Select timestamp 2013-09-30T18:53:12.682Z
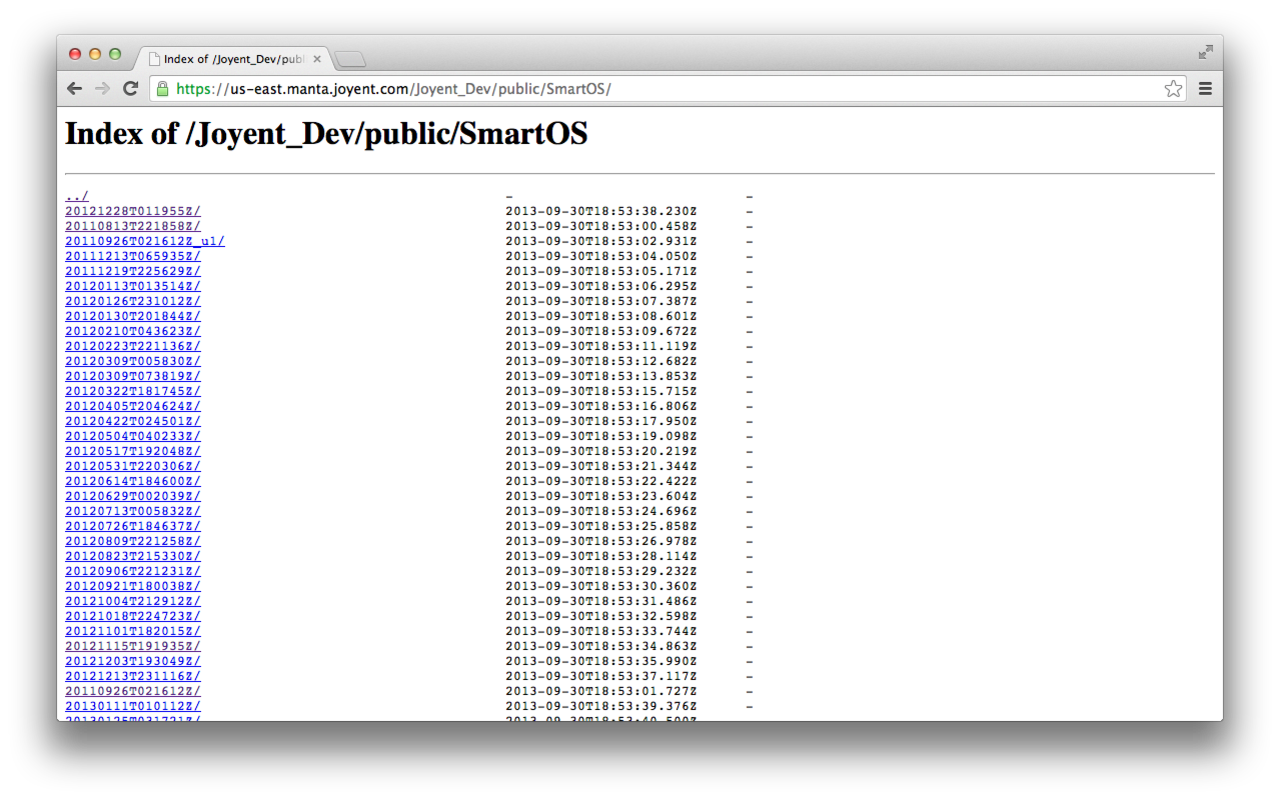Viewport: 1280px width, 800px height. tap(601, 361)
